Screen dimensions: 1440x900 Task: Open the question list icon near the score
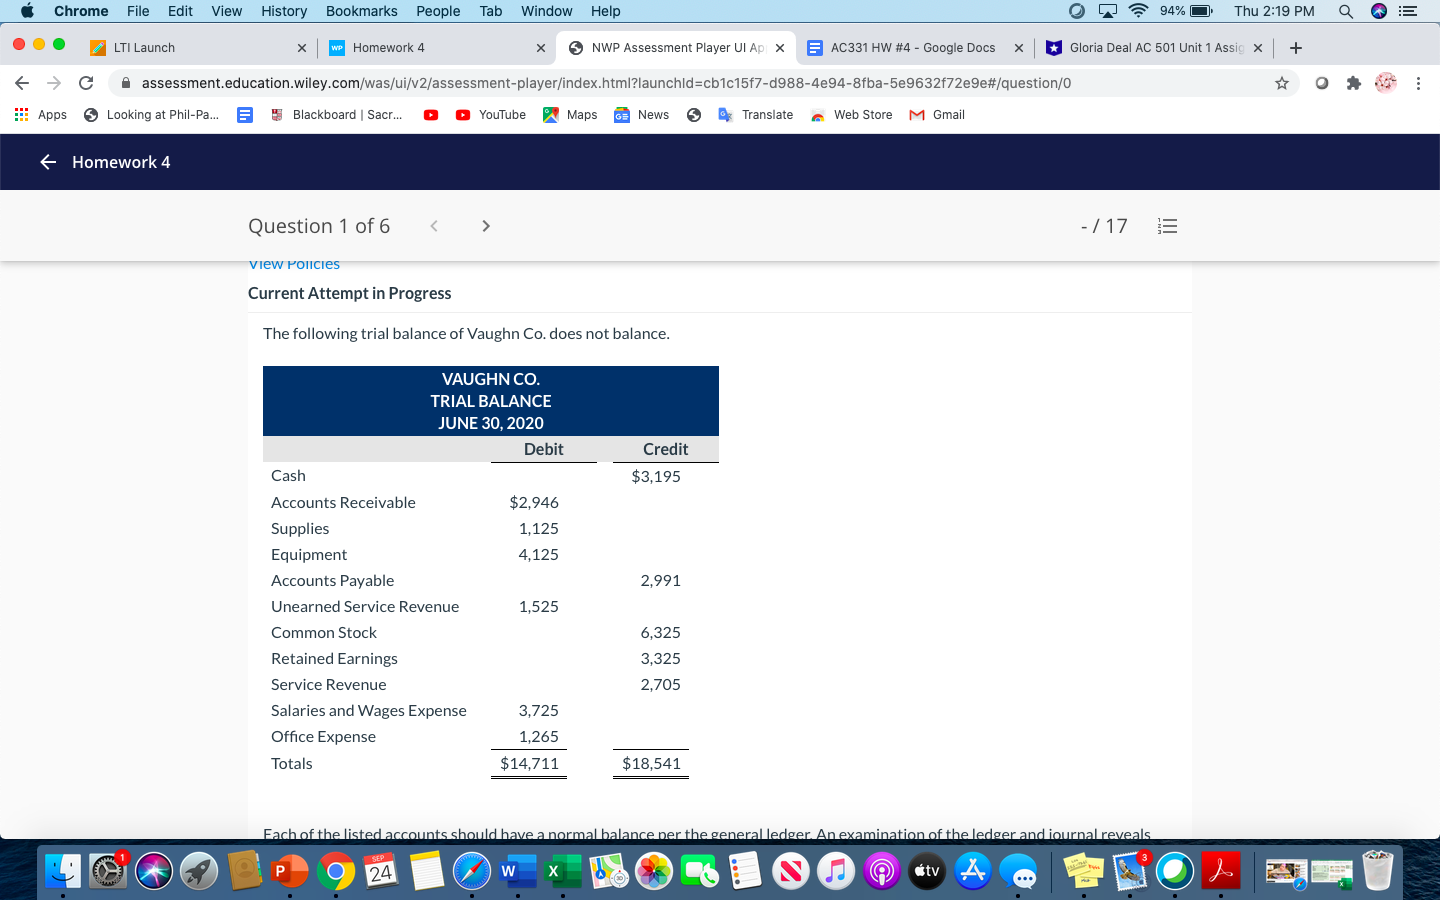click(1167, 226)
